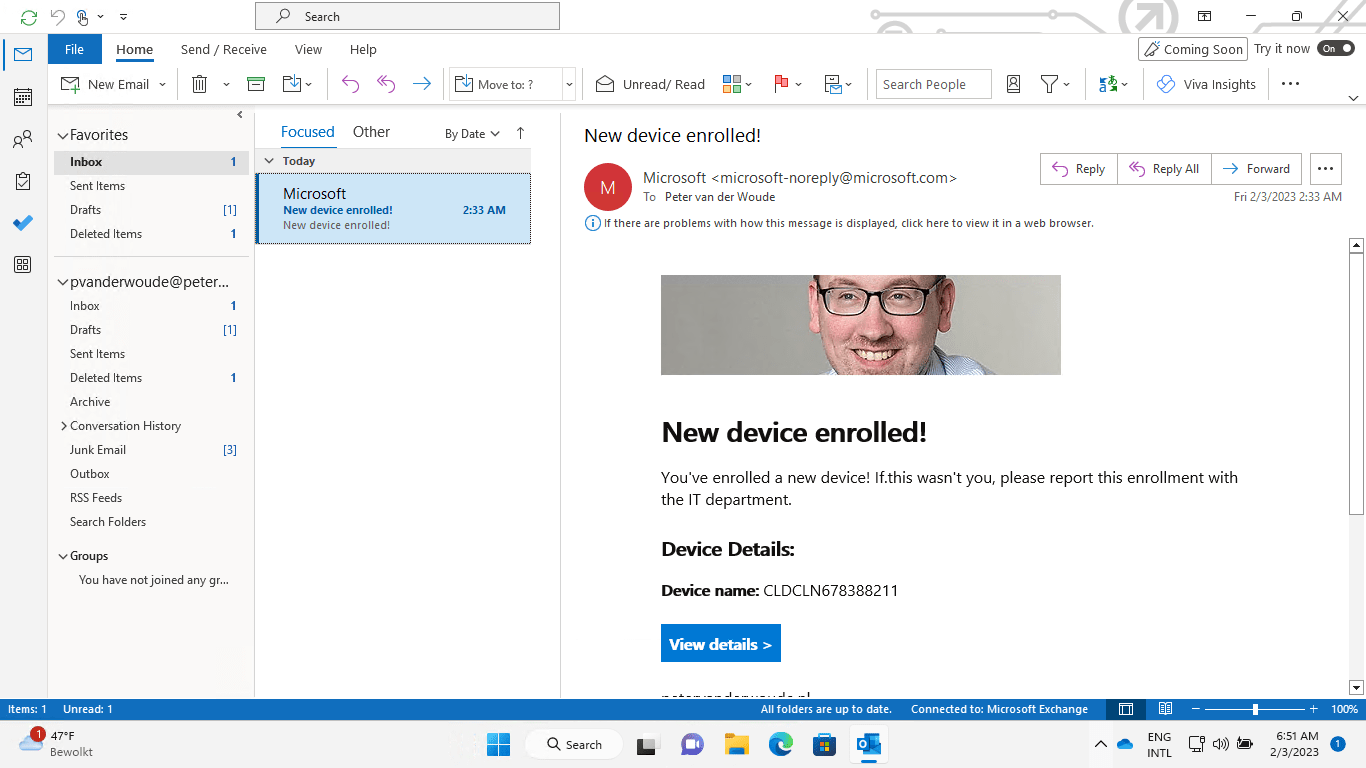Click the View details button in the email
This screenshot has height=768, width=1366.
coord(721,644)
